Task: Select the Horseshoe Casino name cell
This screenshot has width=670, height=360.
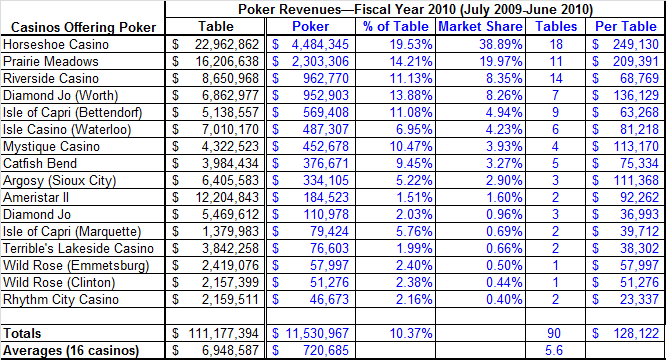Action: coord(82,44)
